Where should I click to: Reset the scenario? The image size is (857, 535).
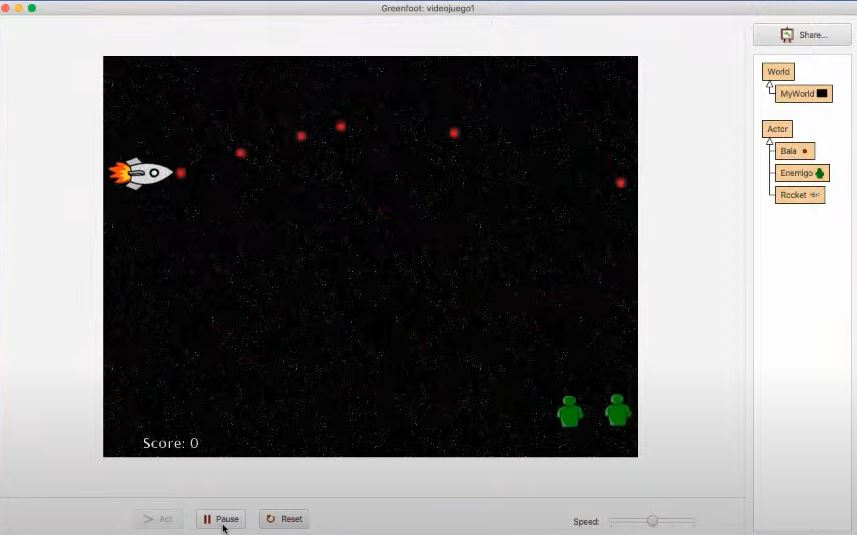click(284, 519)
